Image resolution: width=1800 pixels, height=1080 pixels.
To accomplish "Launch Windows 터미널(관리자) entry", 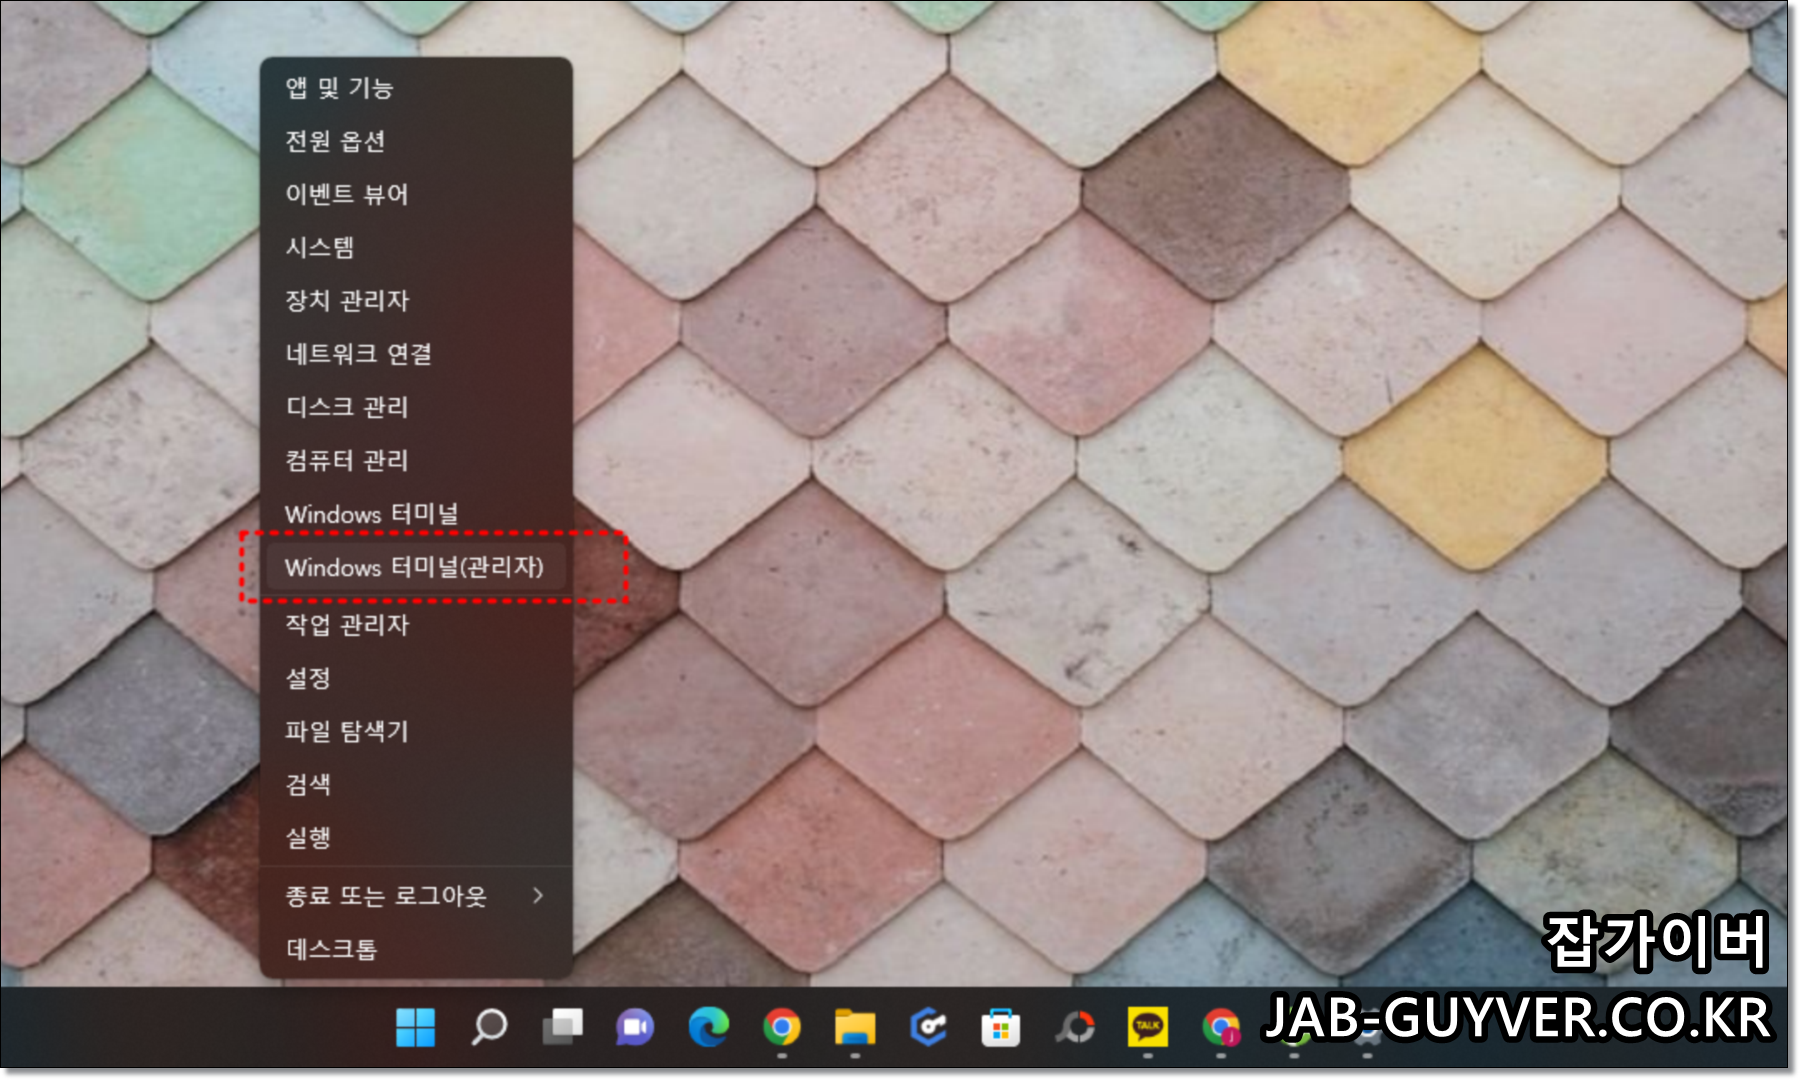I will 416,567.
